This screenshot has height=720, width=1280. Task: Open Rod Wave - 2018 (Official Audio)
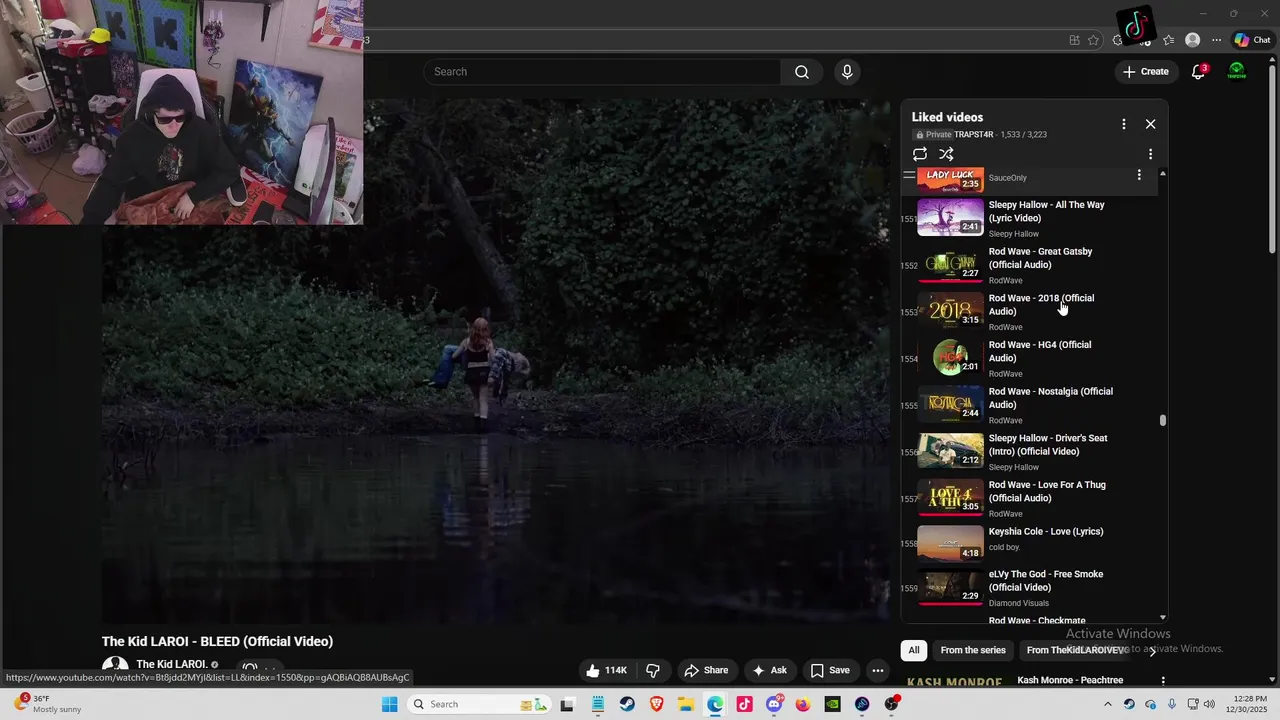[x=1041, y=305]
